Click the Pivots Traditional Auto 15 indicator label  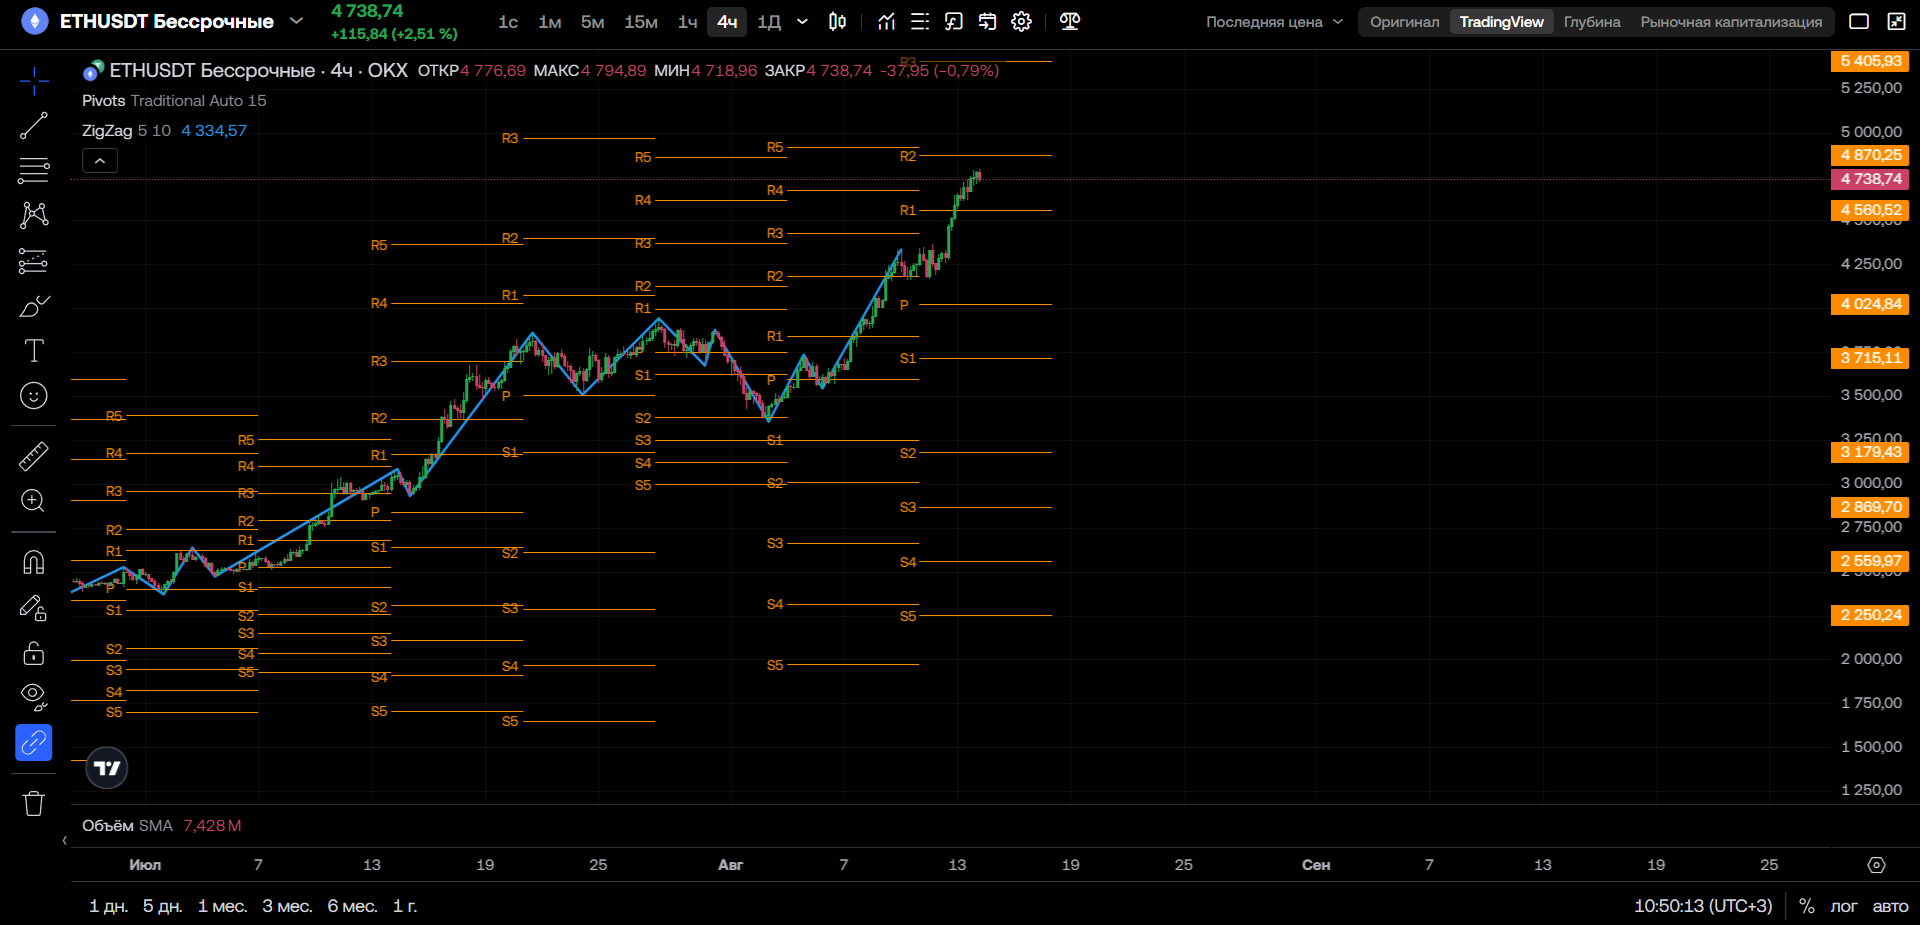174,101
